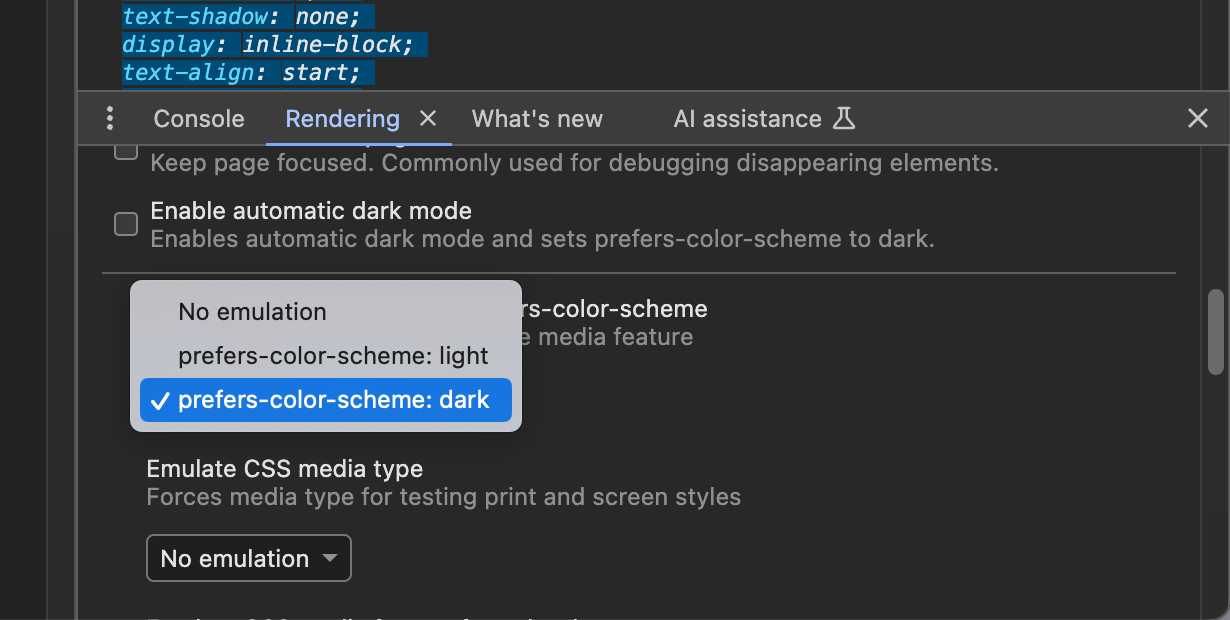Close the DevTools drawer panel

coord(1197,119)
